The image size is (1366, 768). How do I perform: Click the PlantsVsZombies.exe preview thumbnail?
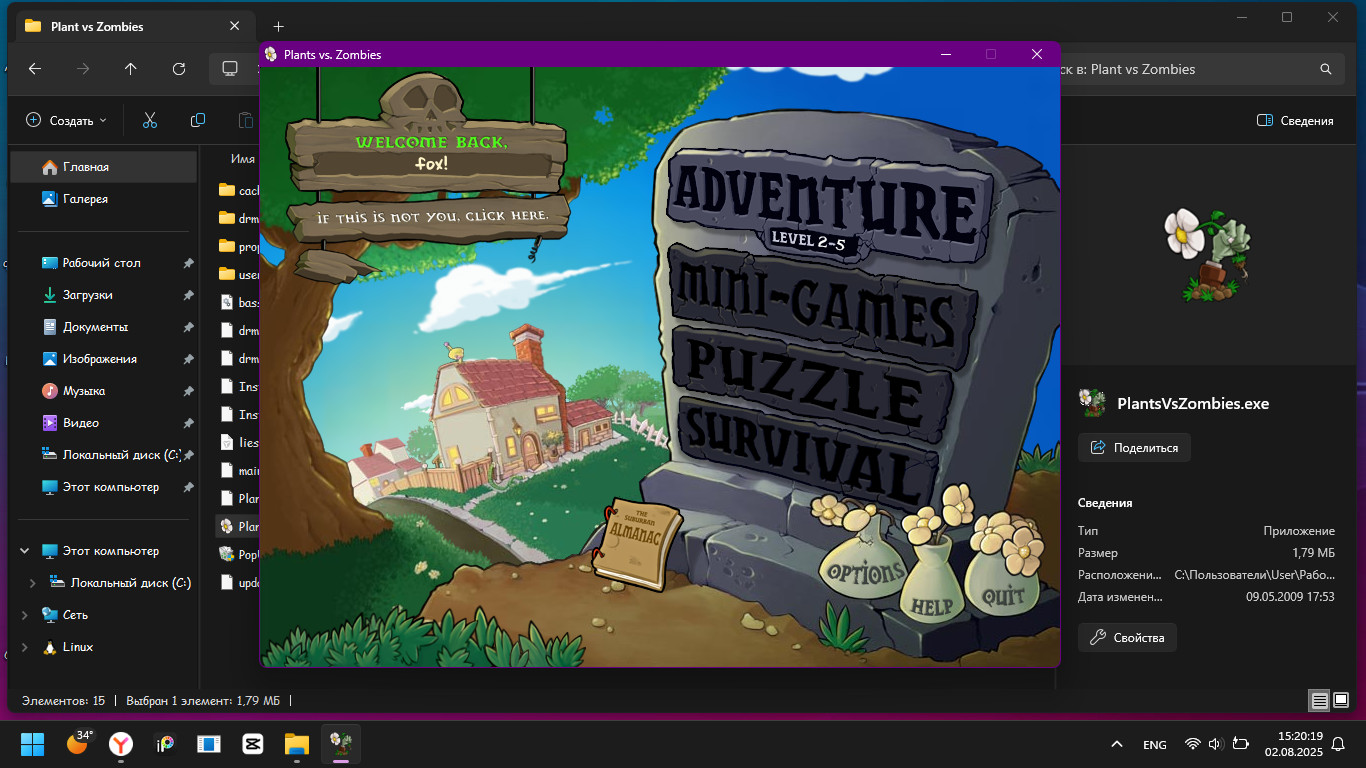pos(1206,255)
